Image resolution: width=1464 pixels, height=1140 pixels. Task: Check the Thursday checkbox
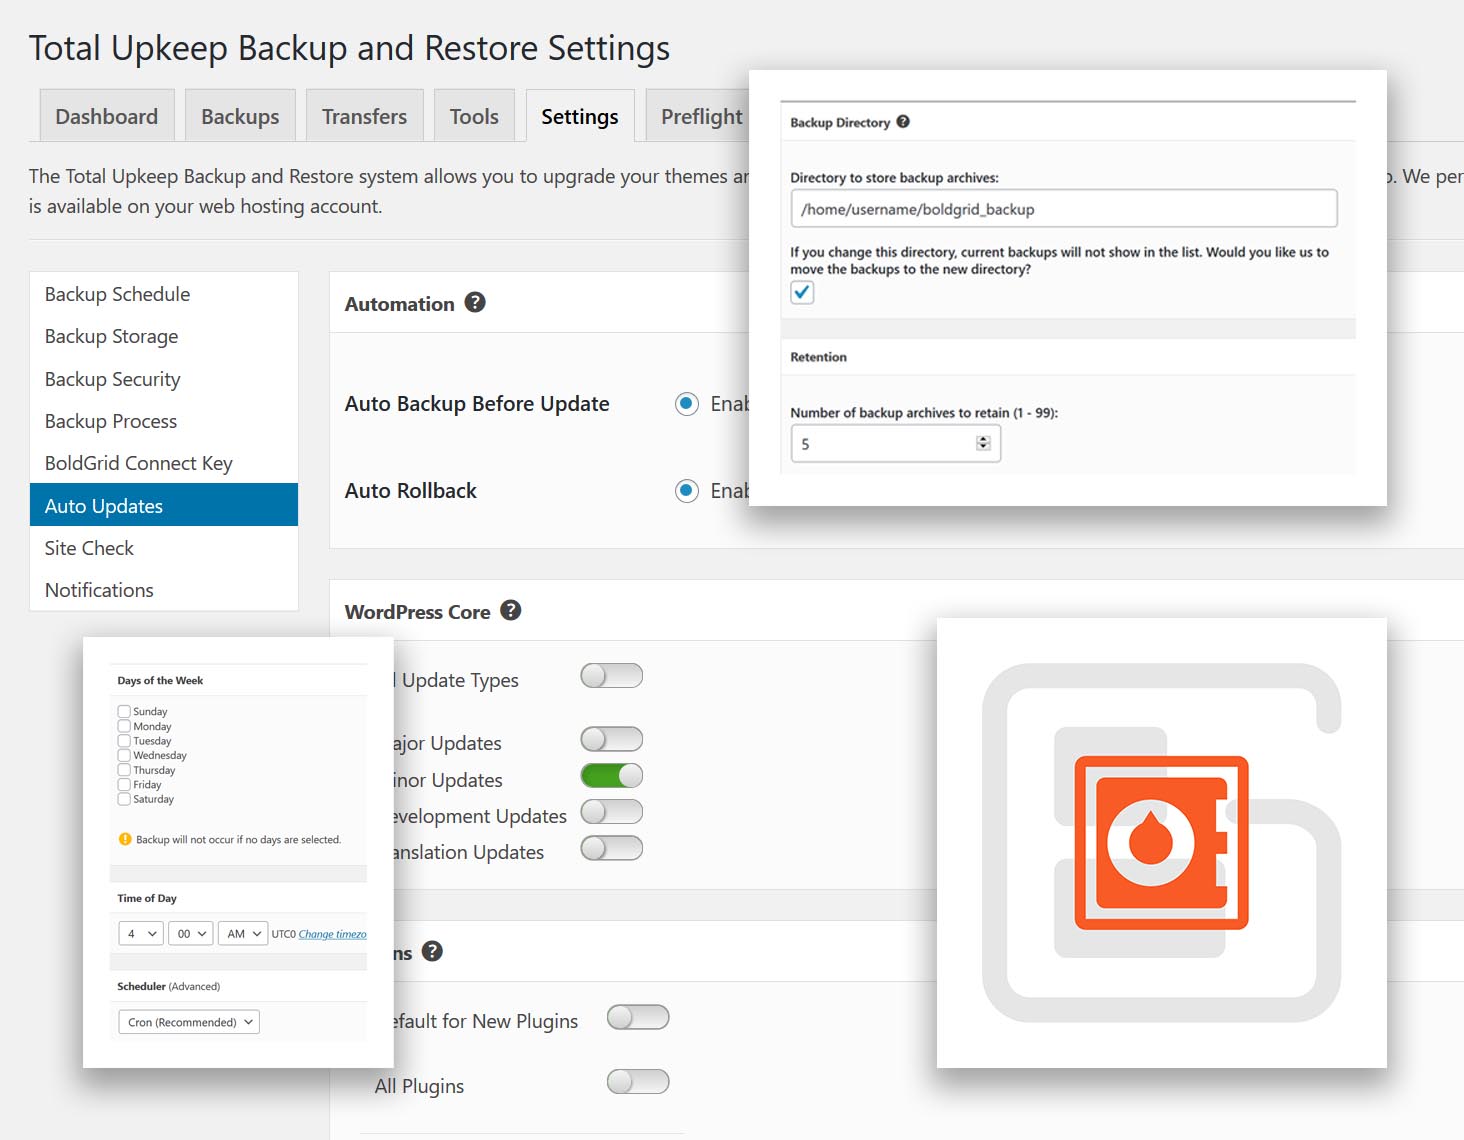124,770
